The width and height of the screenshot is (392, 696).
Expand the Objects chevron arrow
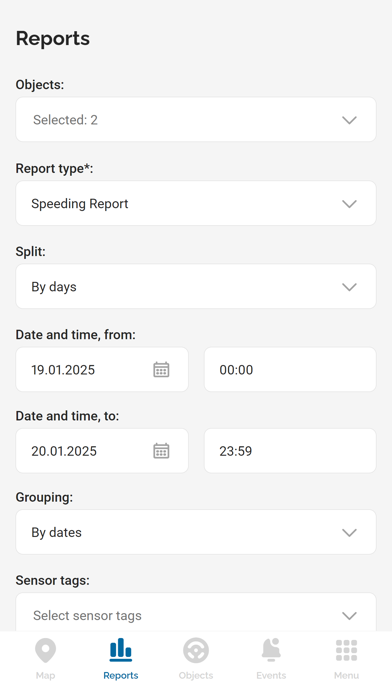[349, 120]
